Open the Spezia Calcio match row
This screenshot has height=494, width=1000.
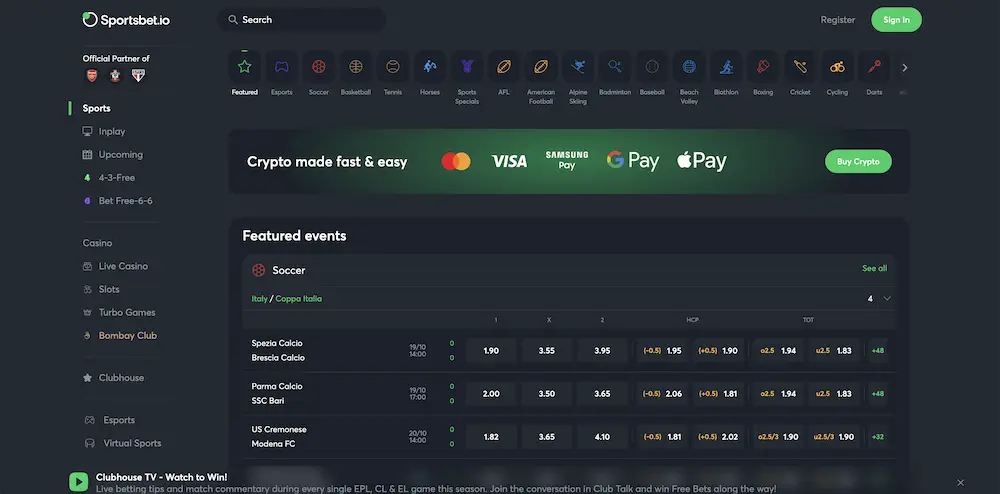click(x=570, y=351)
